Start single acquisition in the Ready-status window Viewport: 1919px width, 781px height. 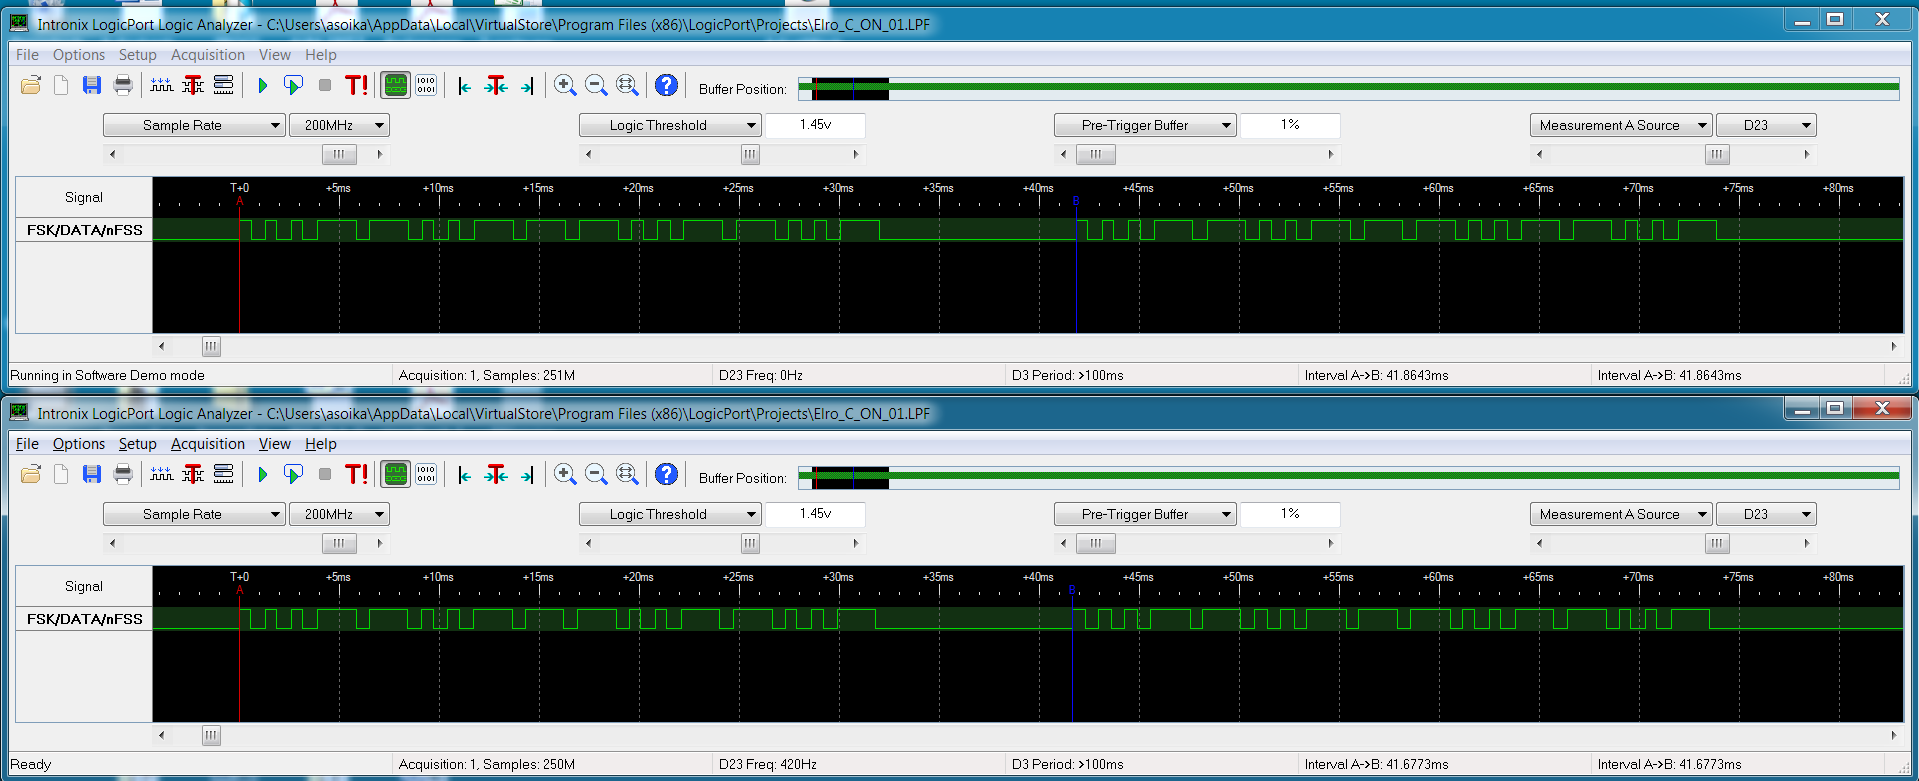(x=263, y=474)
